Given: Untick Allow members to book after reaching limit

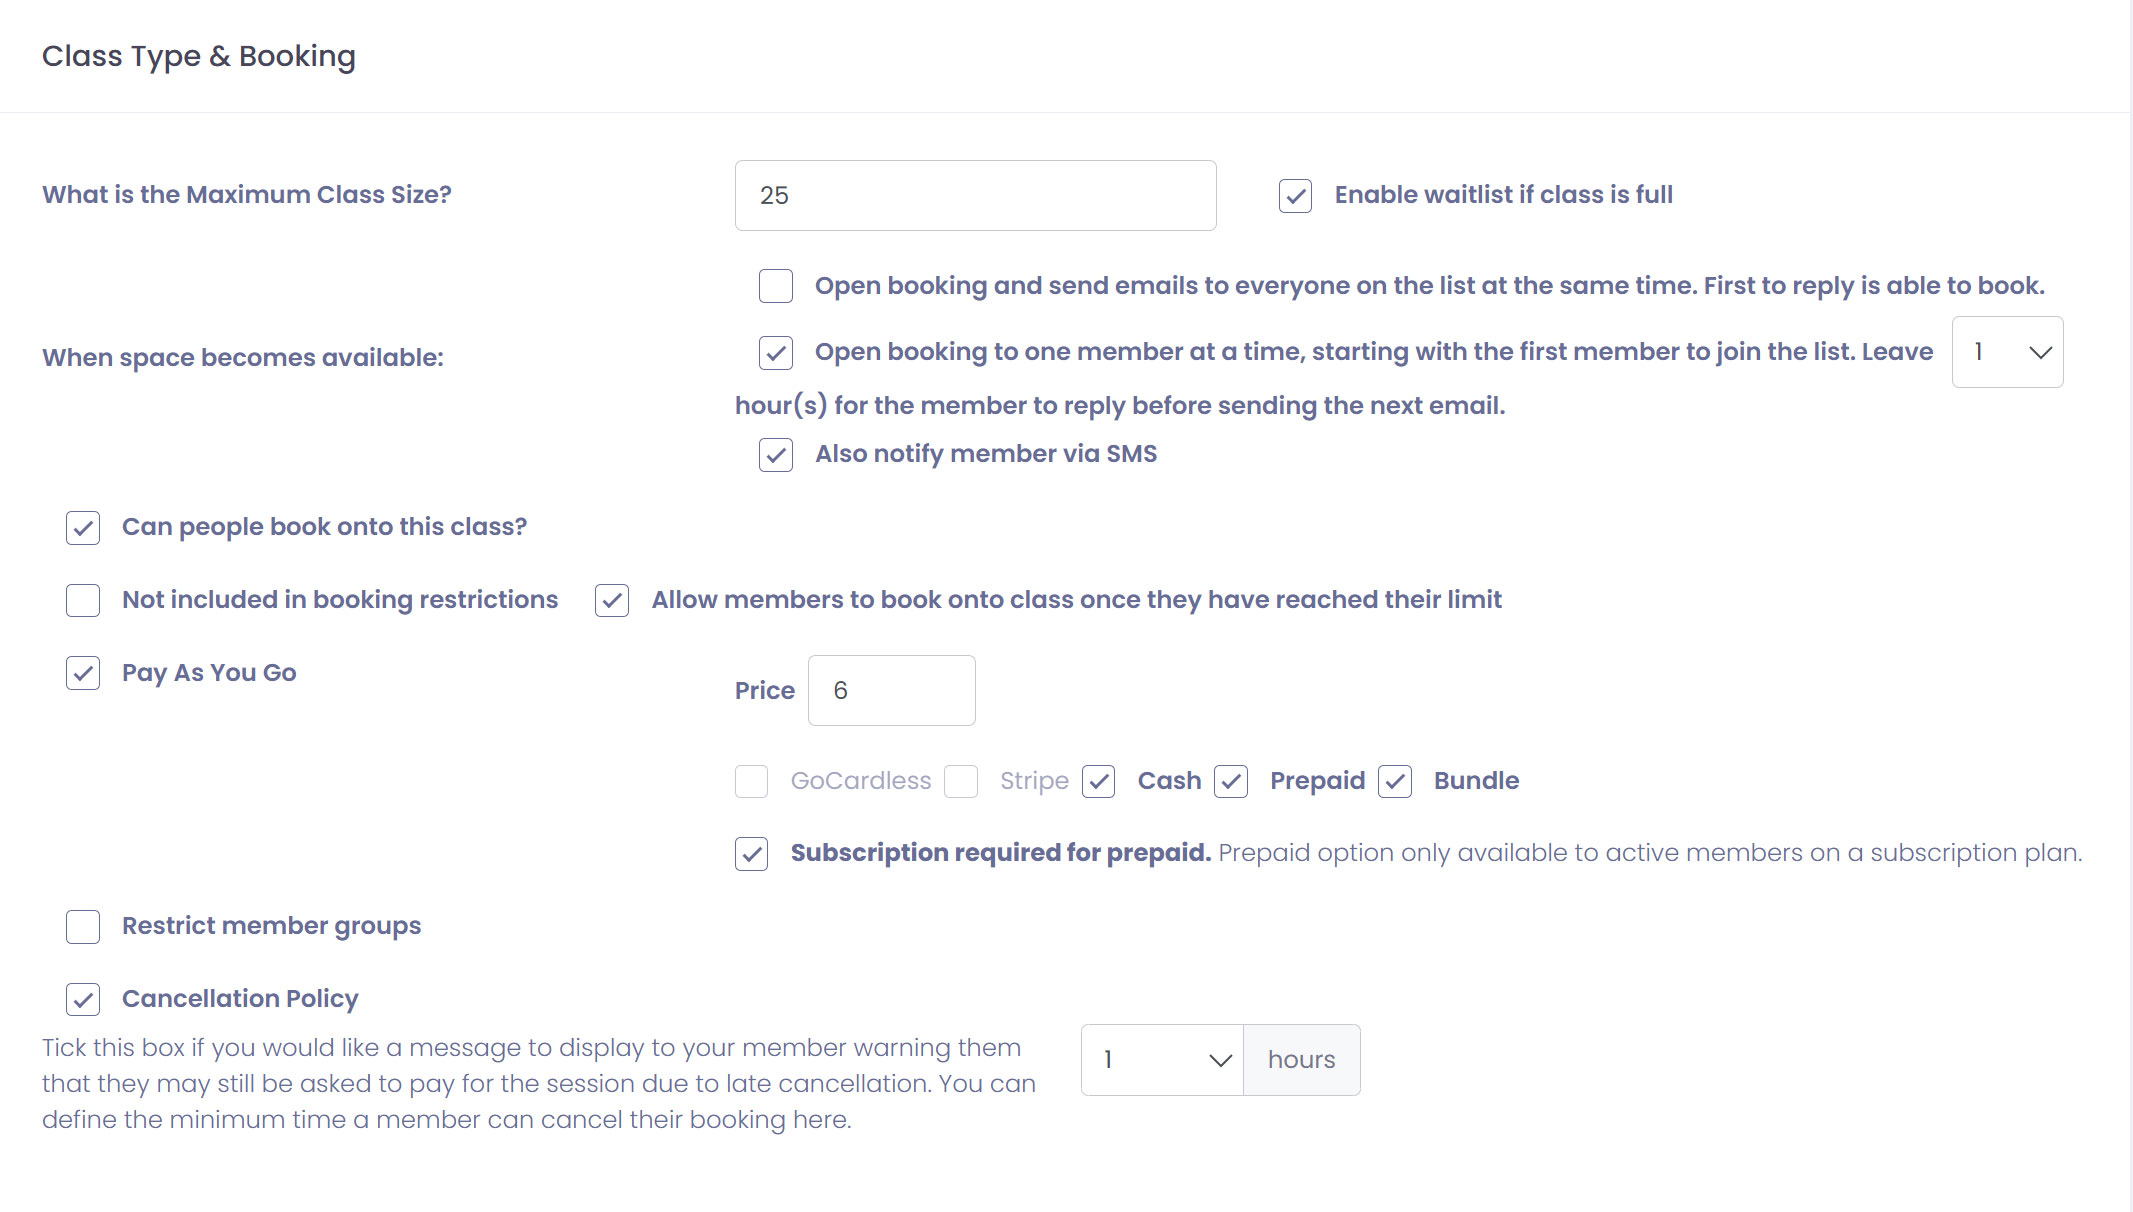Looking at the screenshot, I should point(612,600).
